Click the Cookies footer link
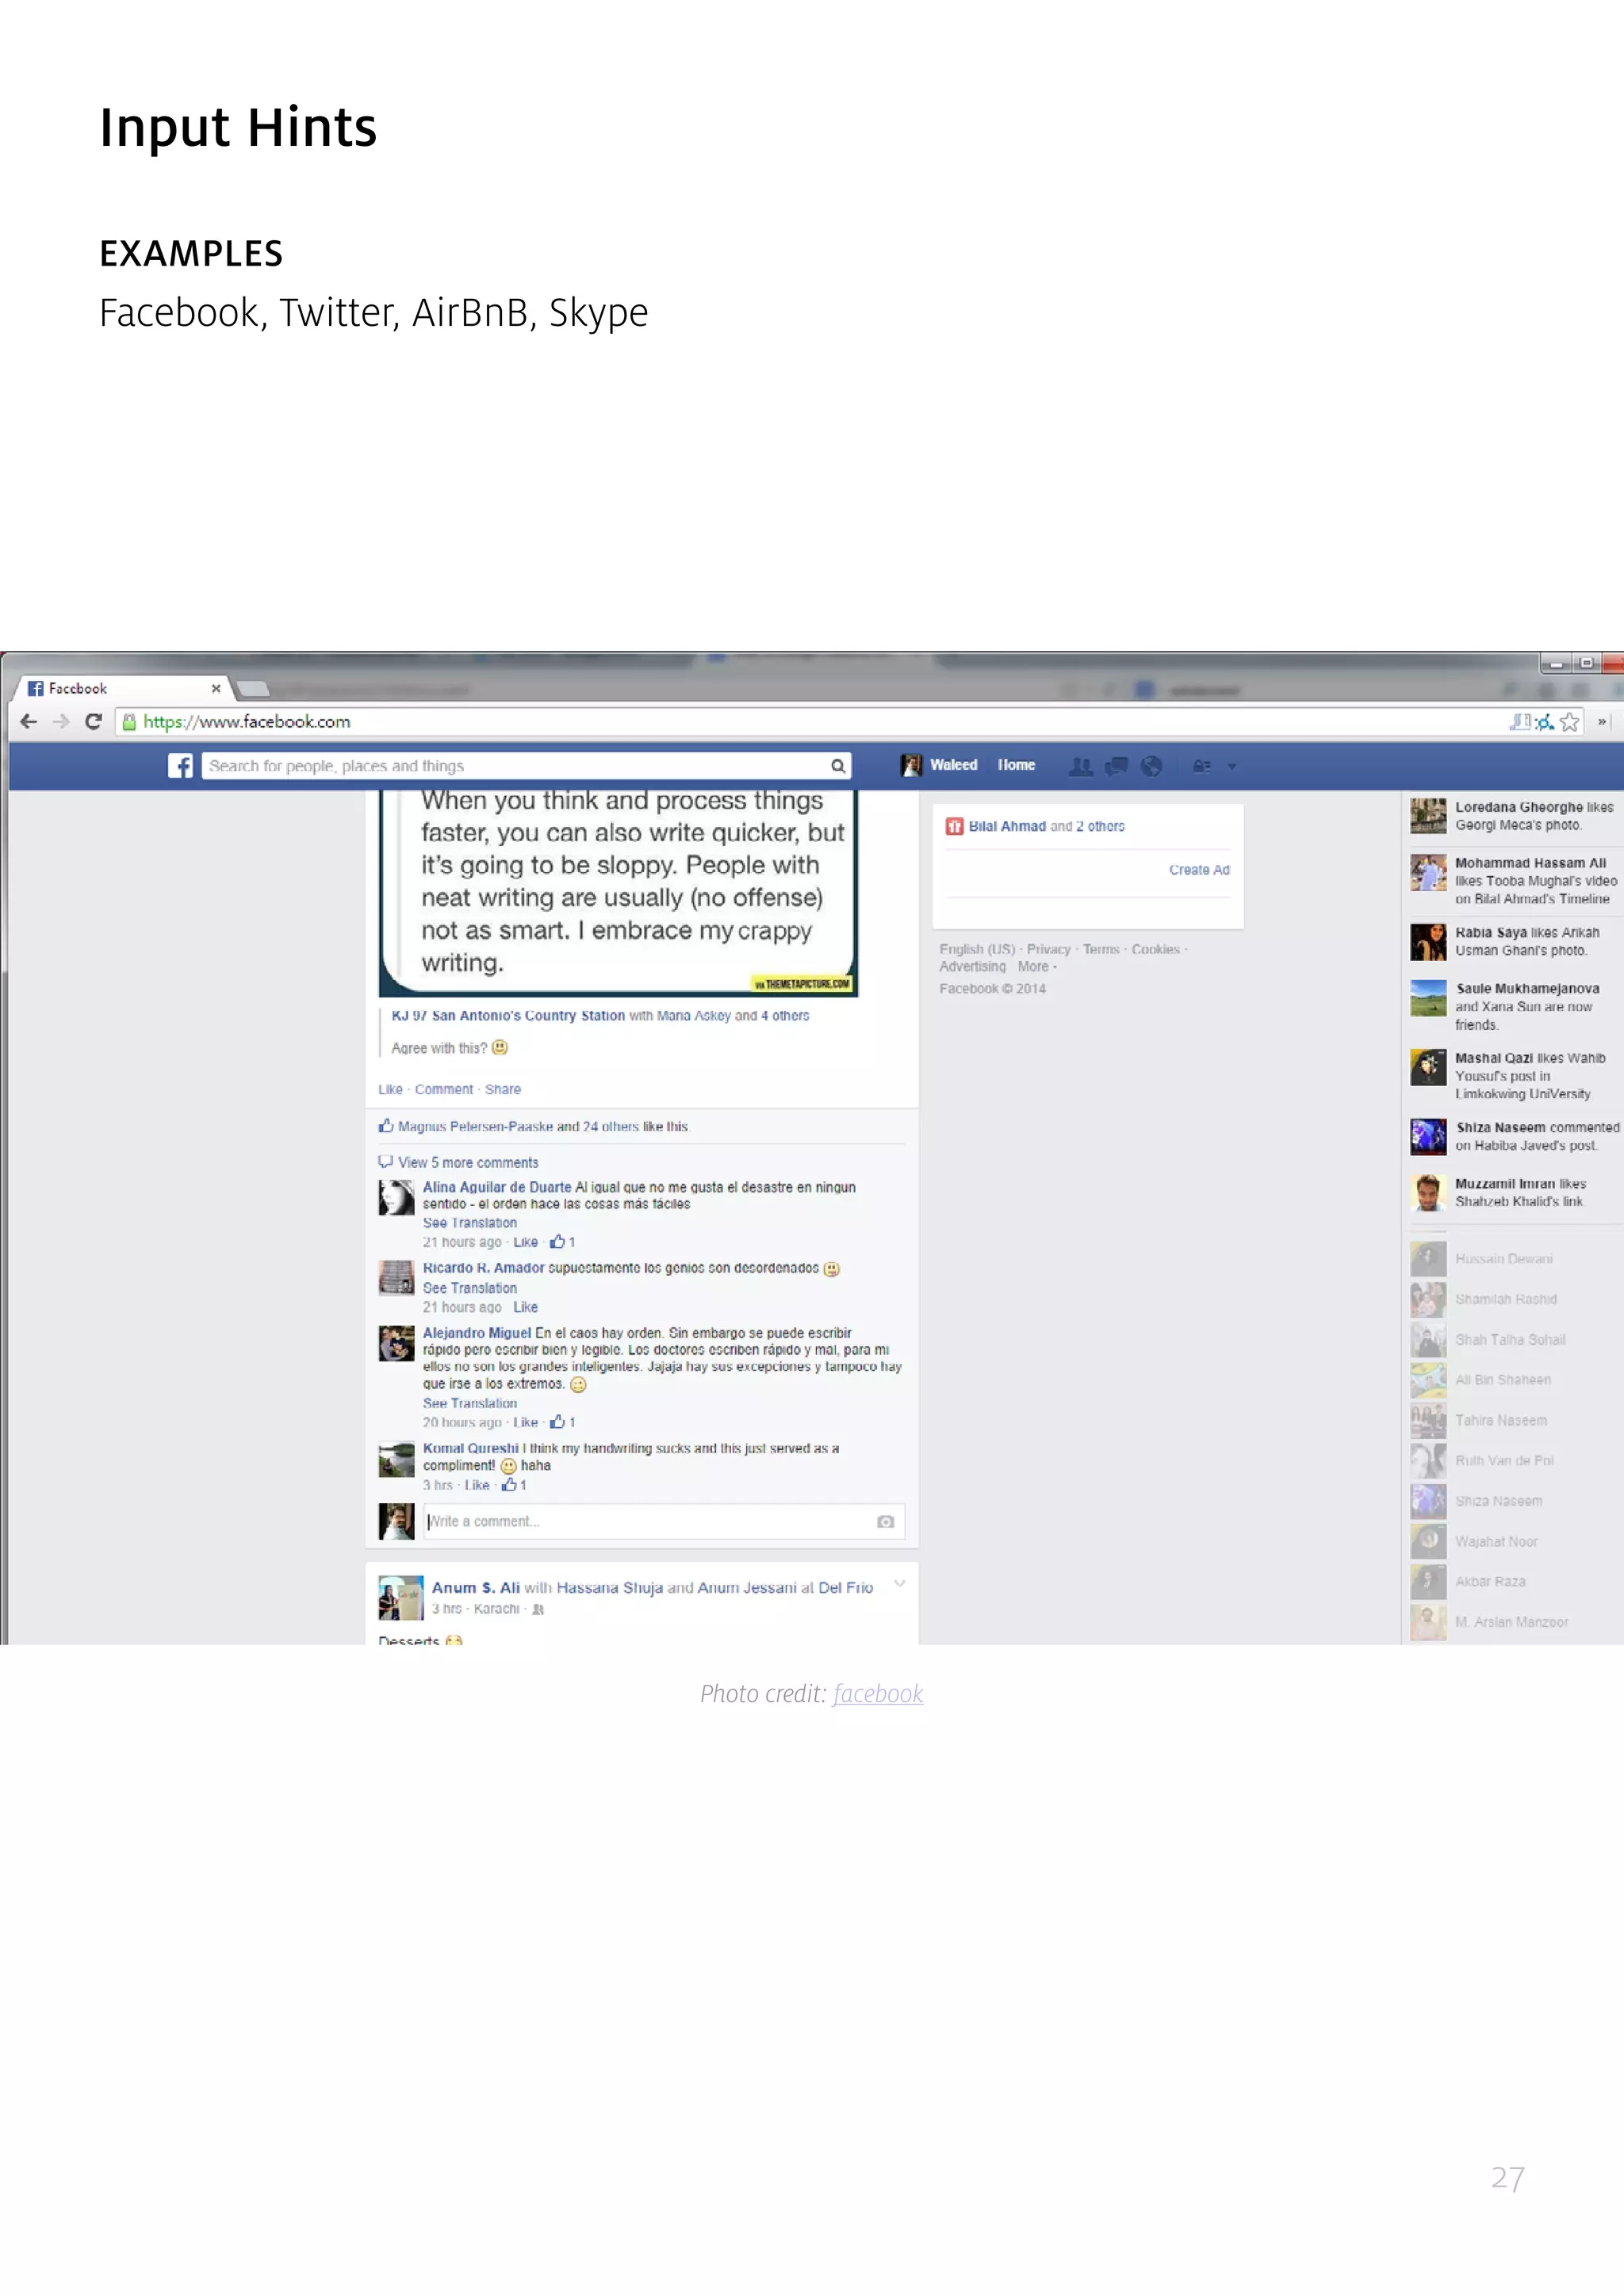Viewport: 1624px width, 2296px height. tap(1155, 949)
